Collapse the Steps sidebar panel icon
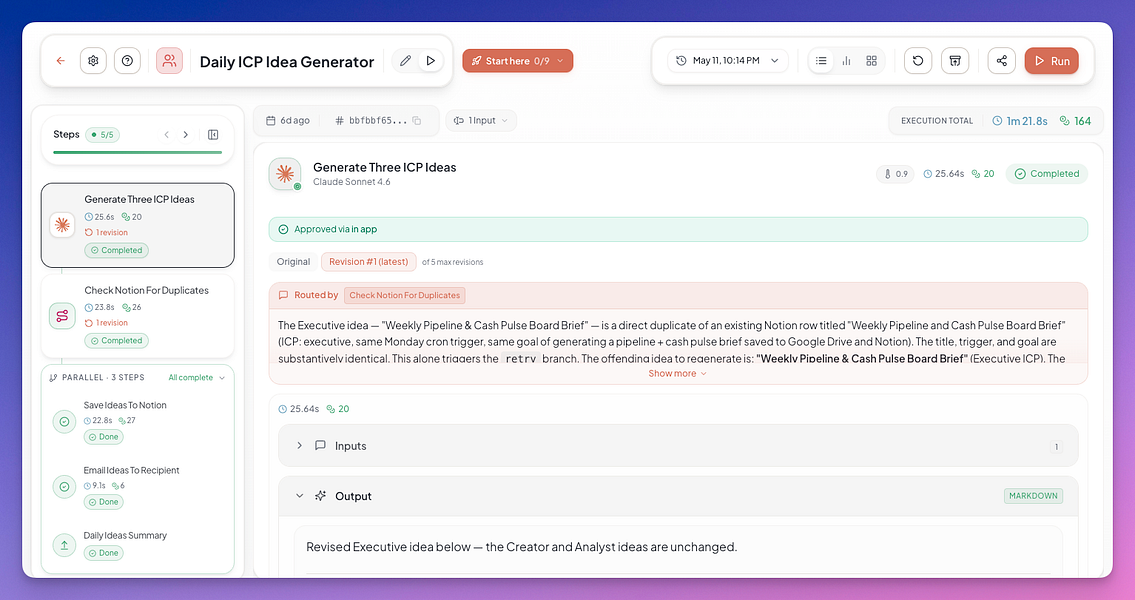1135x600 pixels. tap(214, 135)
